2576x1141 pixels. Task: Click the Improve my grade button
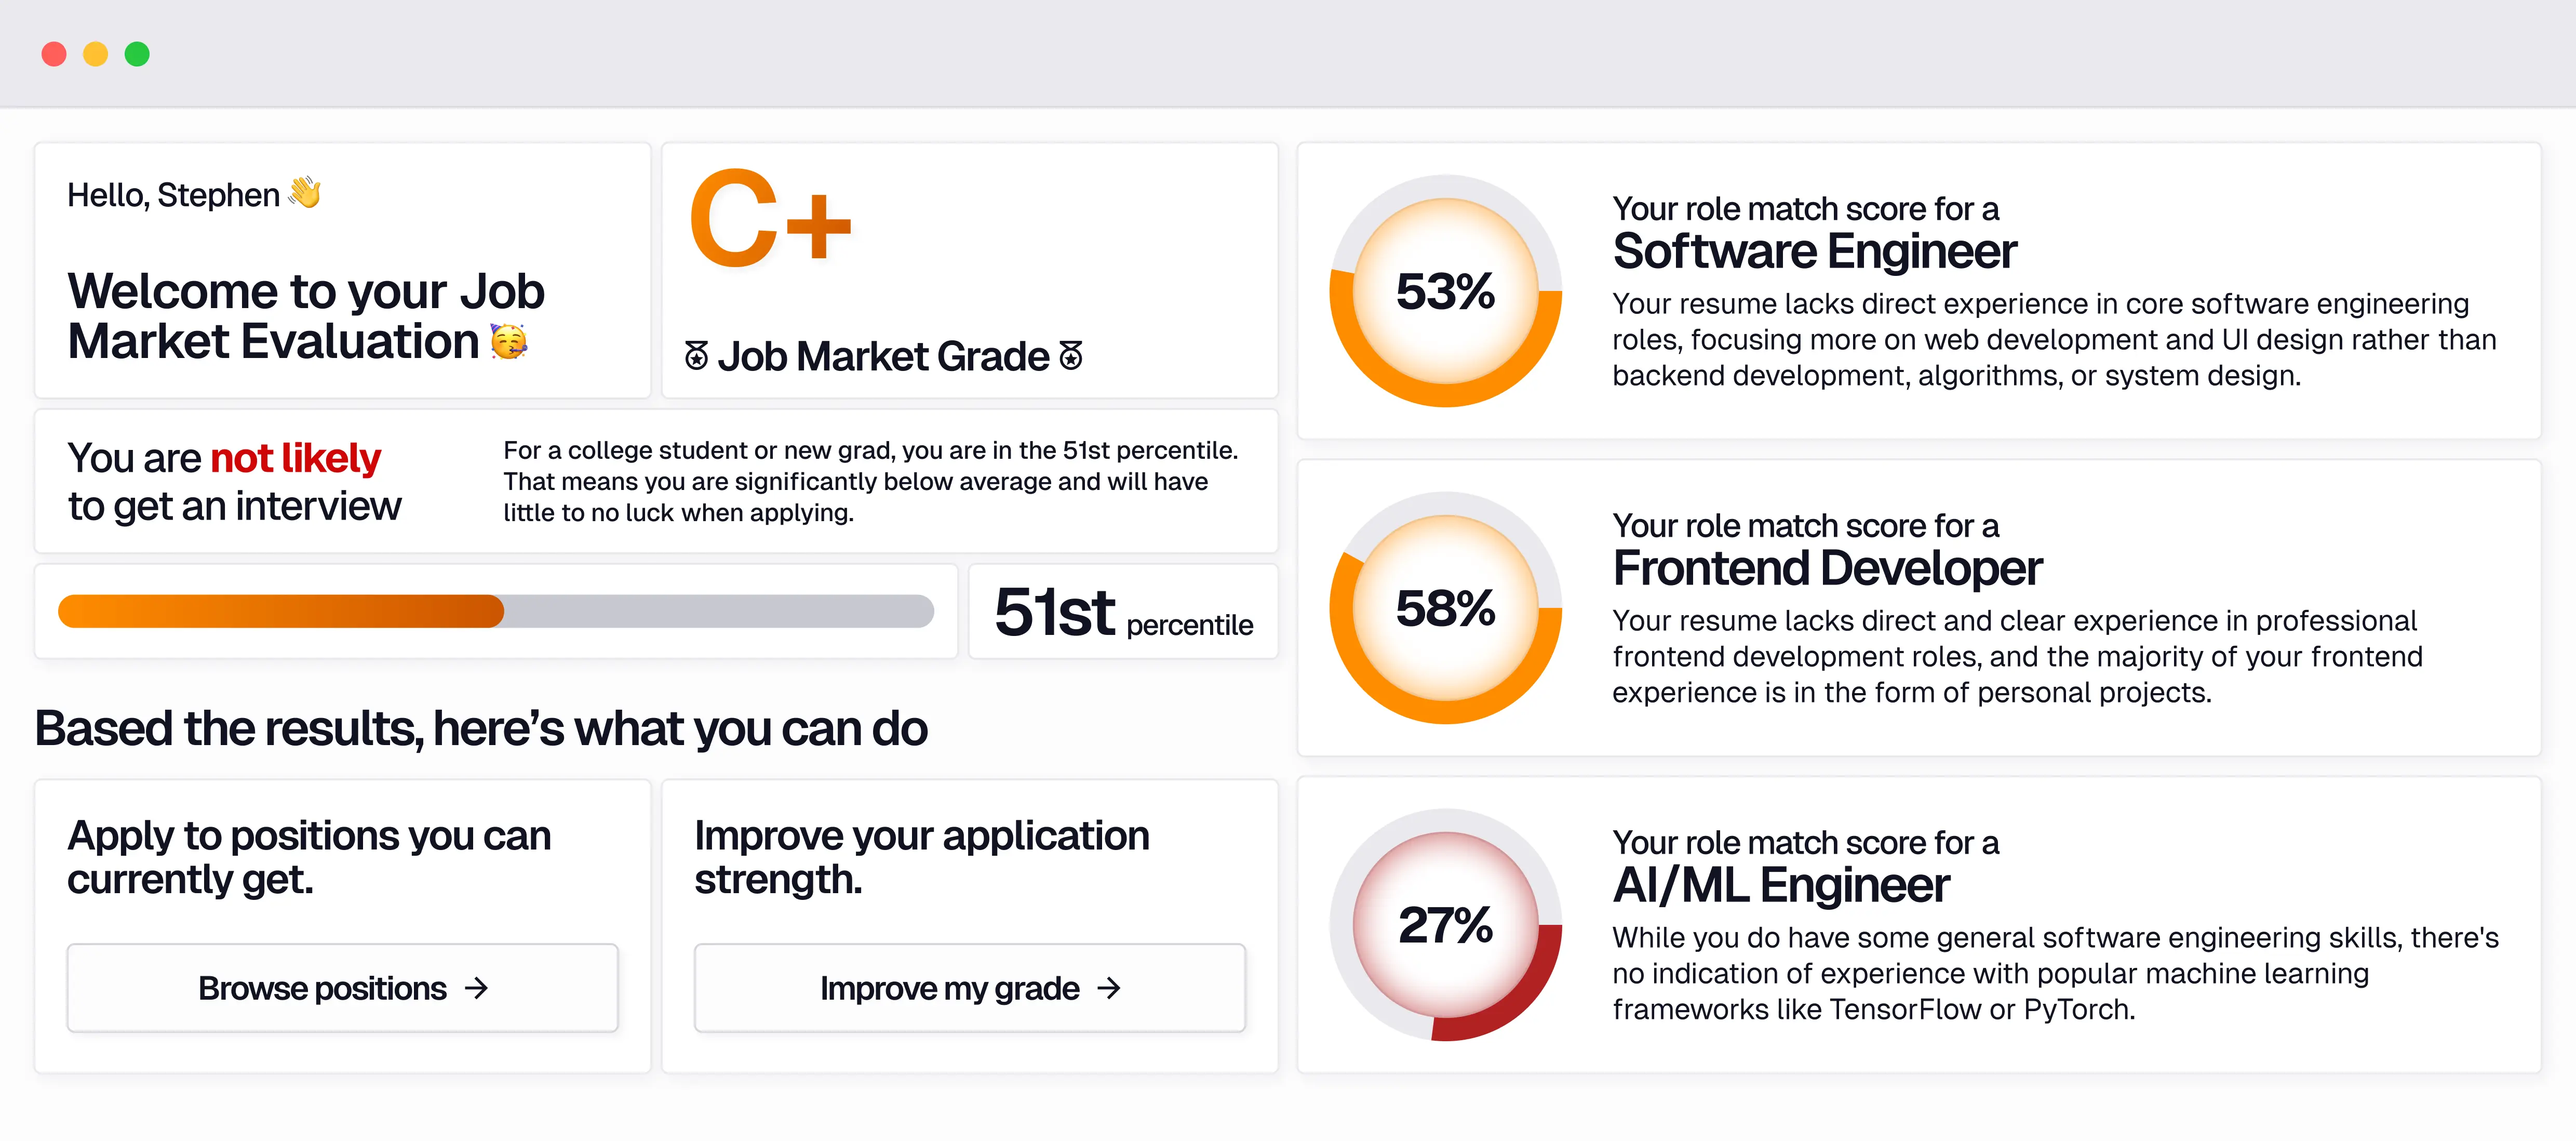pyautogui.click(x=970, y=988)
